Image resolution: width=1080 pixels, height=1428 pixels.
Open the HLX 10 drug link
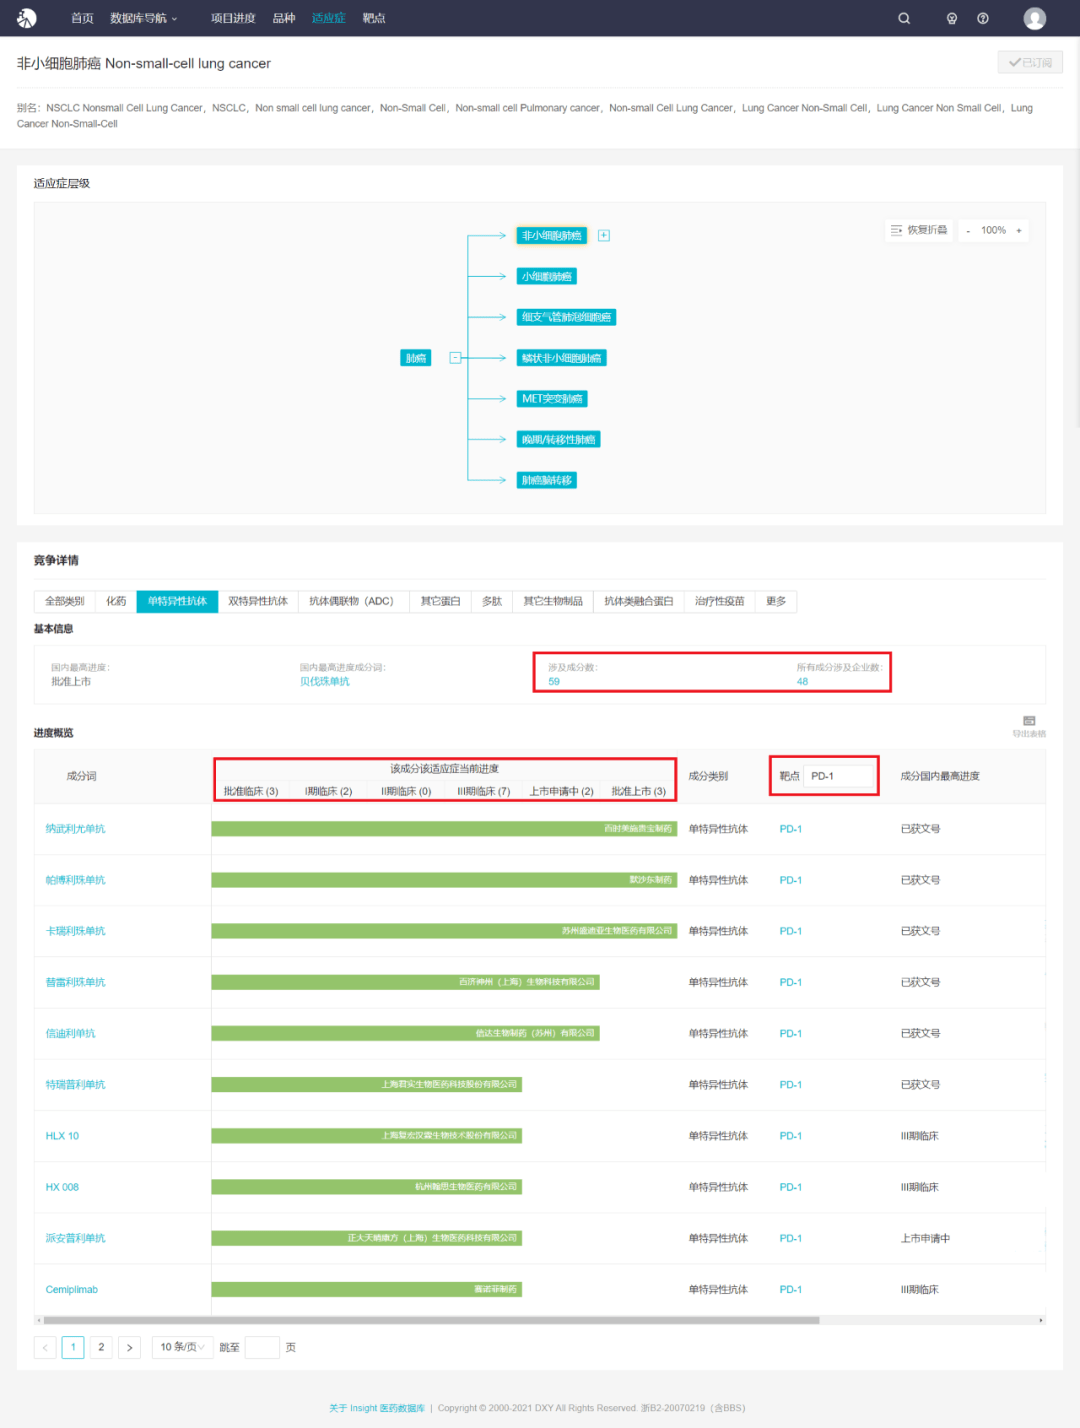[62, 1136]
